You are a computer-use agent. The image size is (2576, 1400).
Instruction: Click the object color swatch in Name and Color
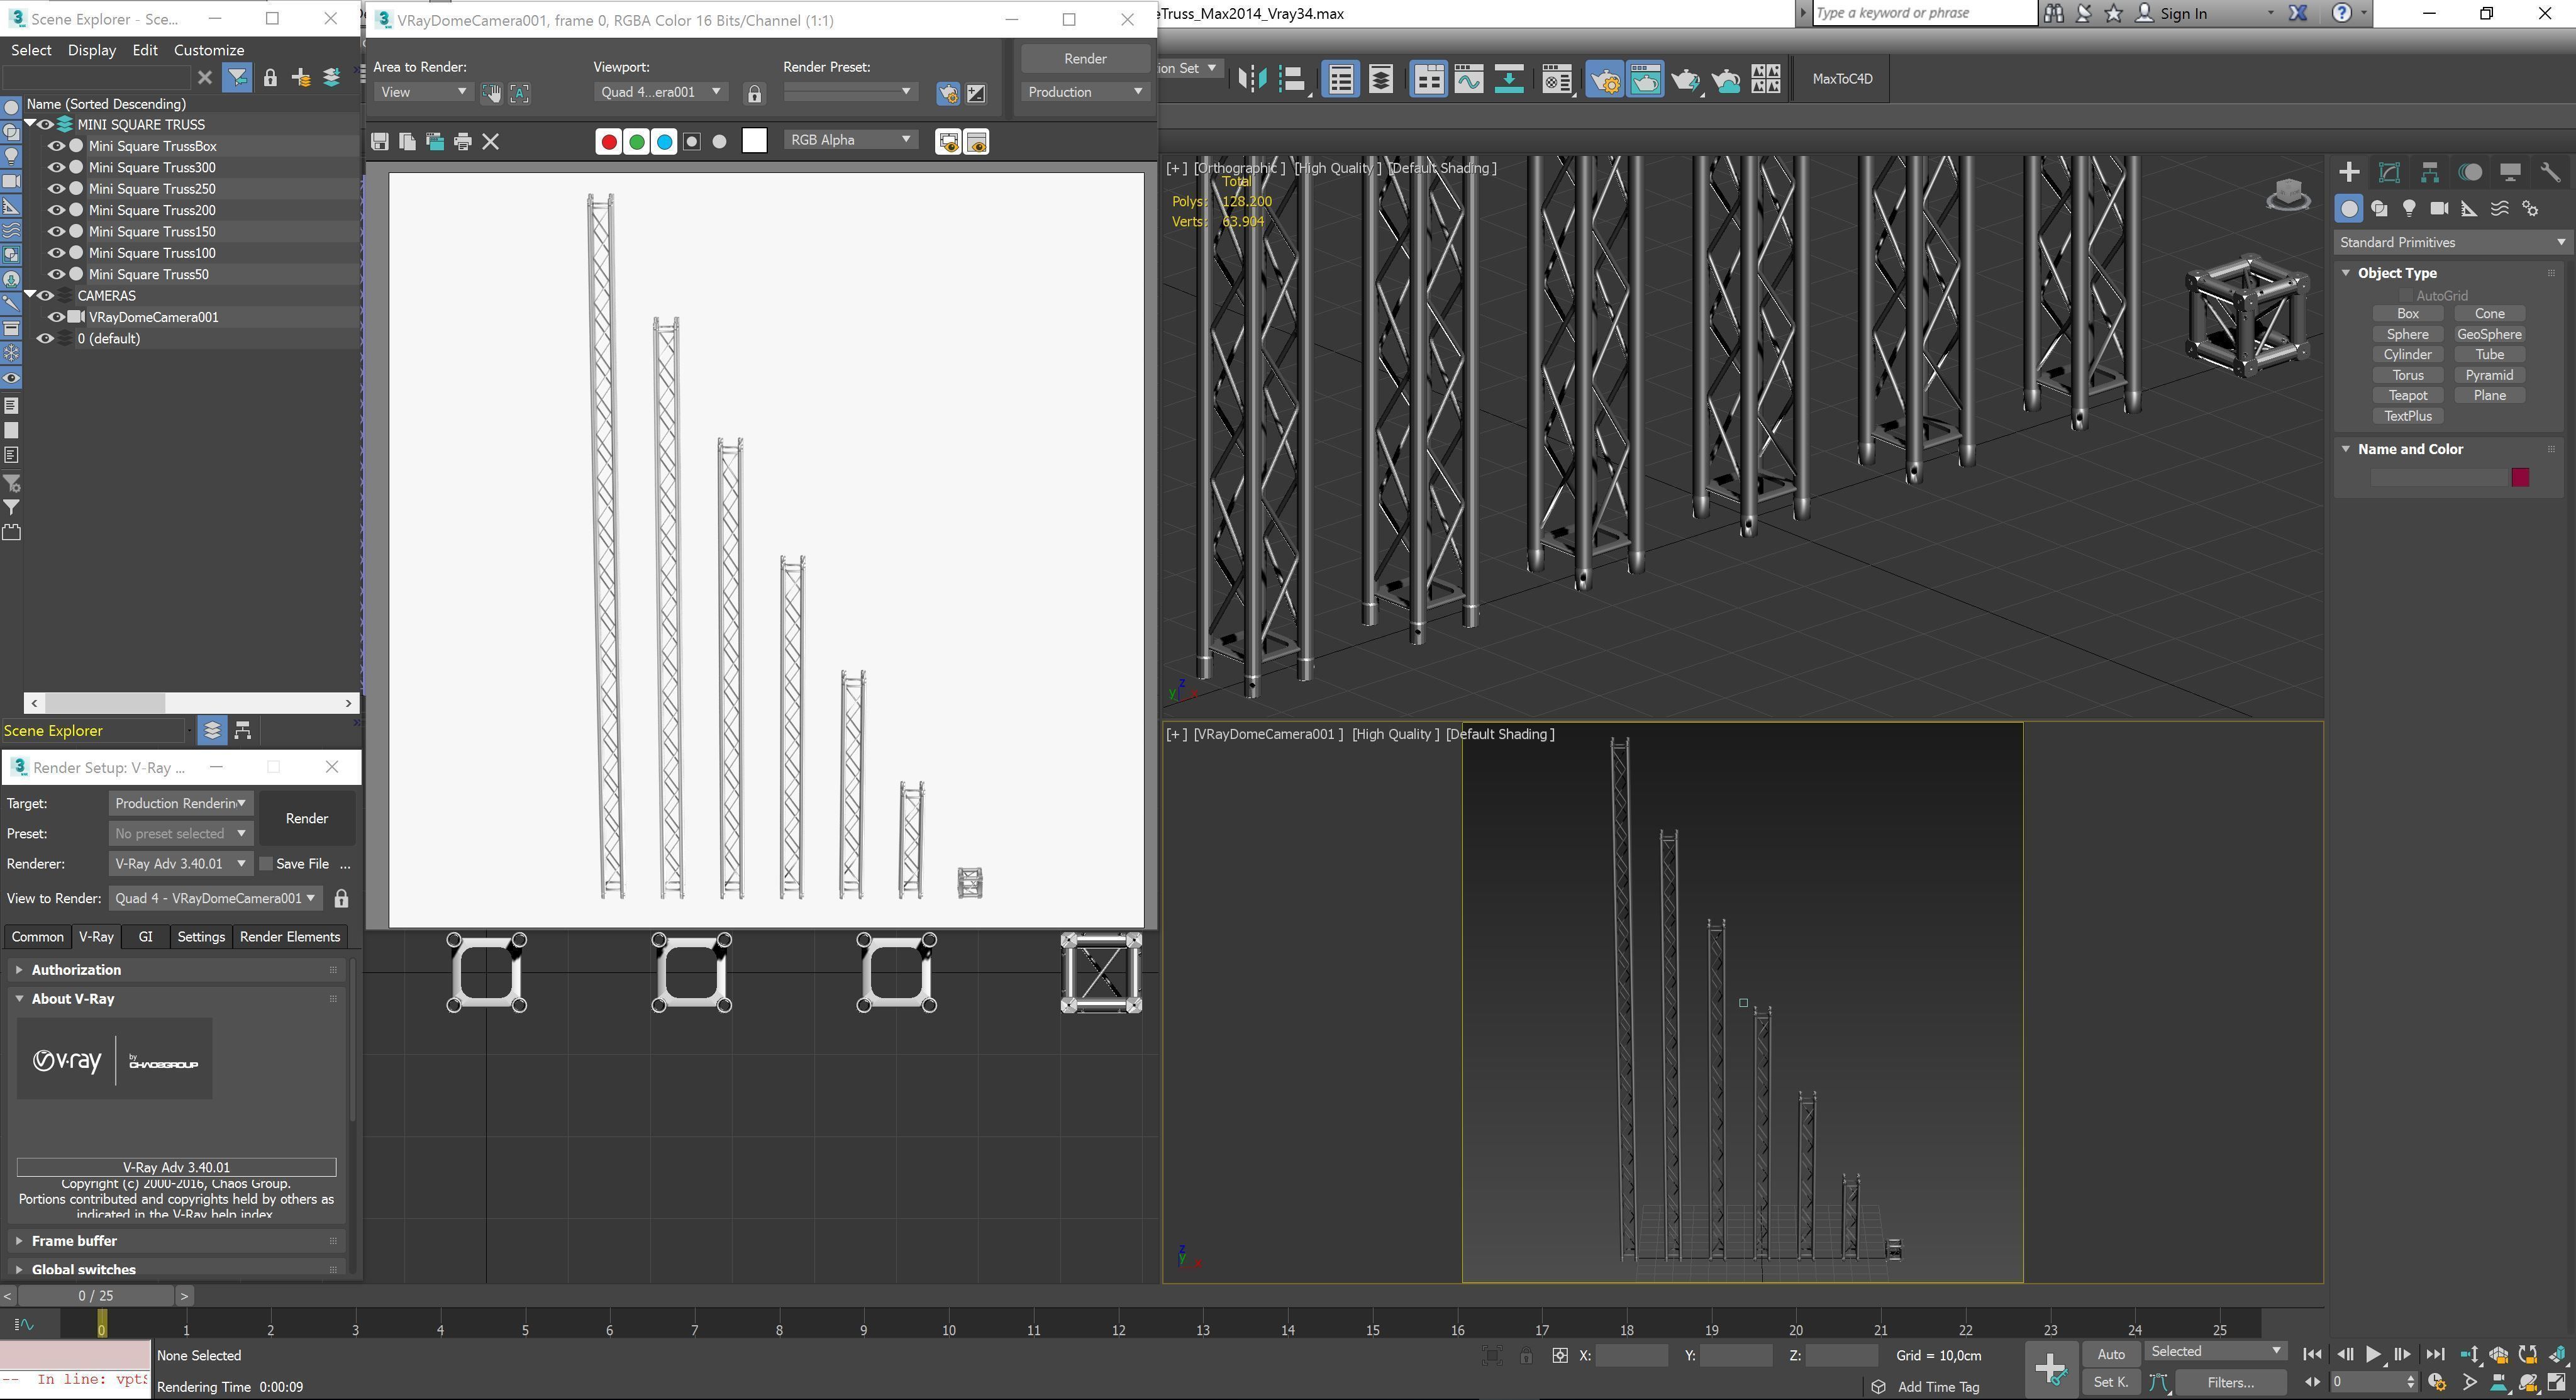(2520, 477)
